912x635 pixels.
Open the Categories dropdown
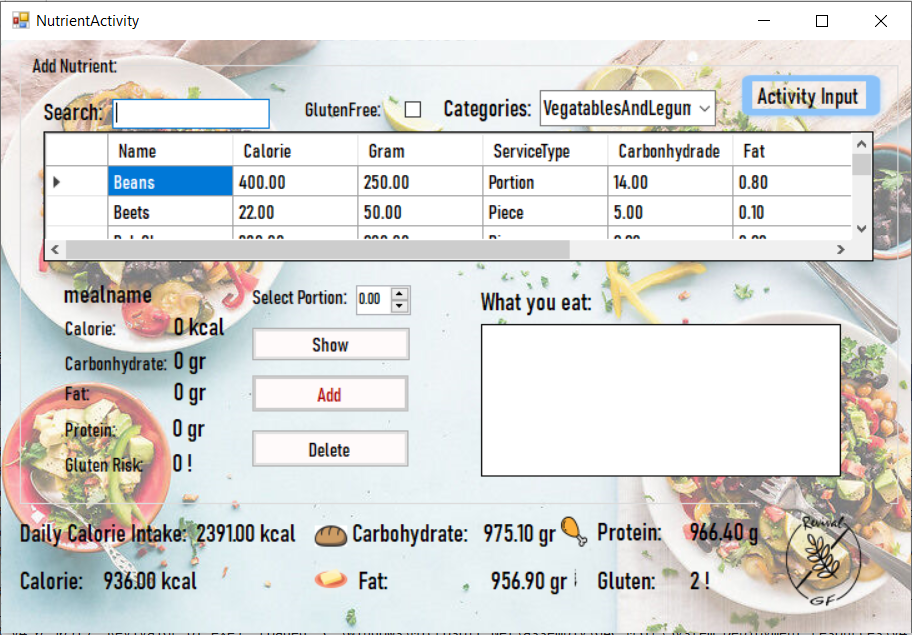[x=703, y=108]
